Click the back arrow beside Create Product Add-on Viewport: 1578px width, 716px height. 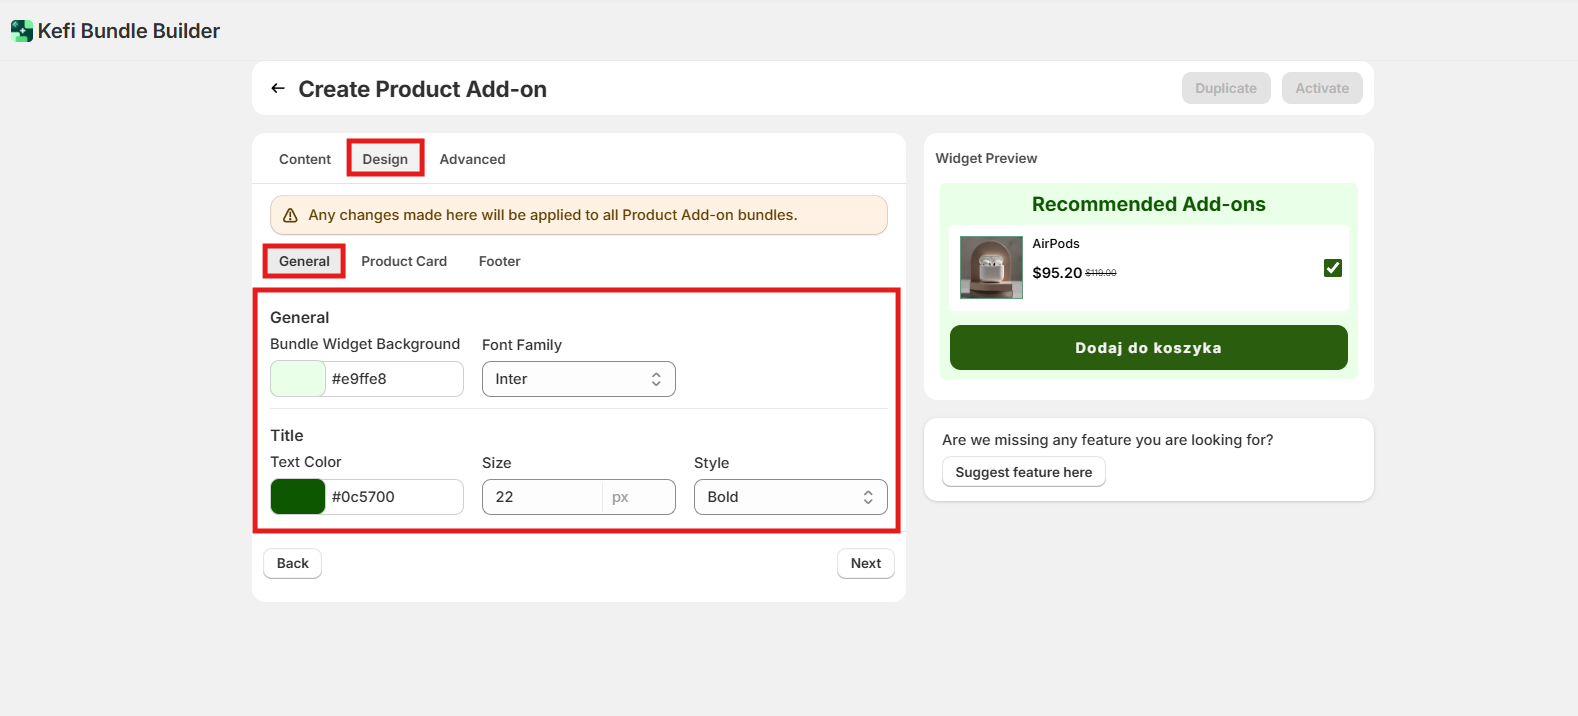pos(278,89)
